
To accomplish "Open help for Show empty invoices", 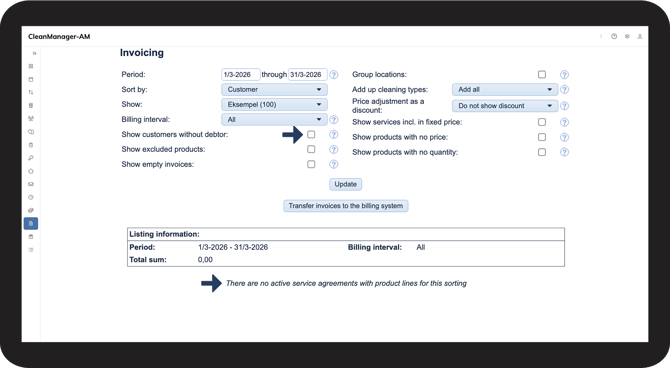I will click(x=334, y=164).
